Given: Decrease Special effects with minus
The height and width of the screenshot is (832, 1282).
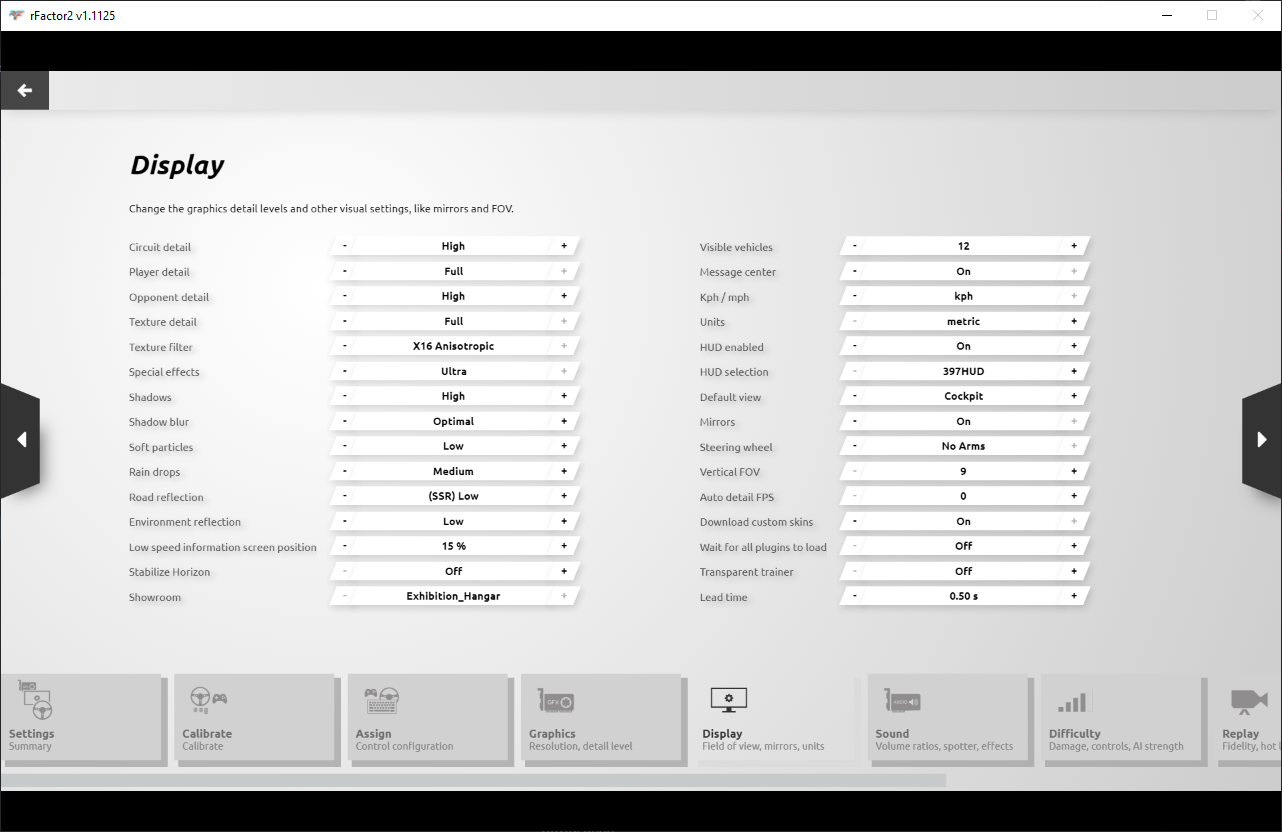Looking at the screenshot, I should [x=345, y=371].
